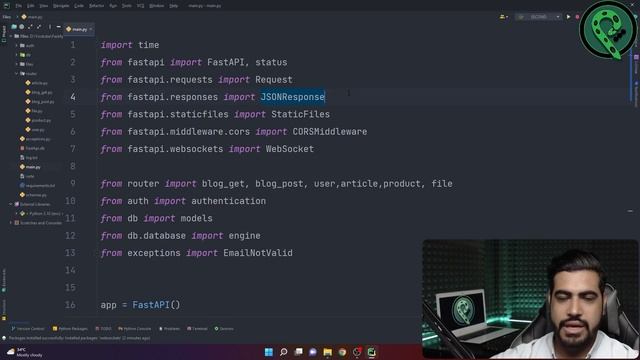Open the File menu
The height and width of the screenshot is (360, 640).
coord(18,6)
